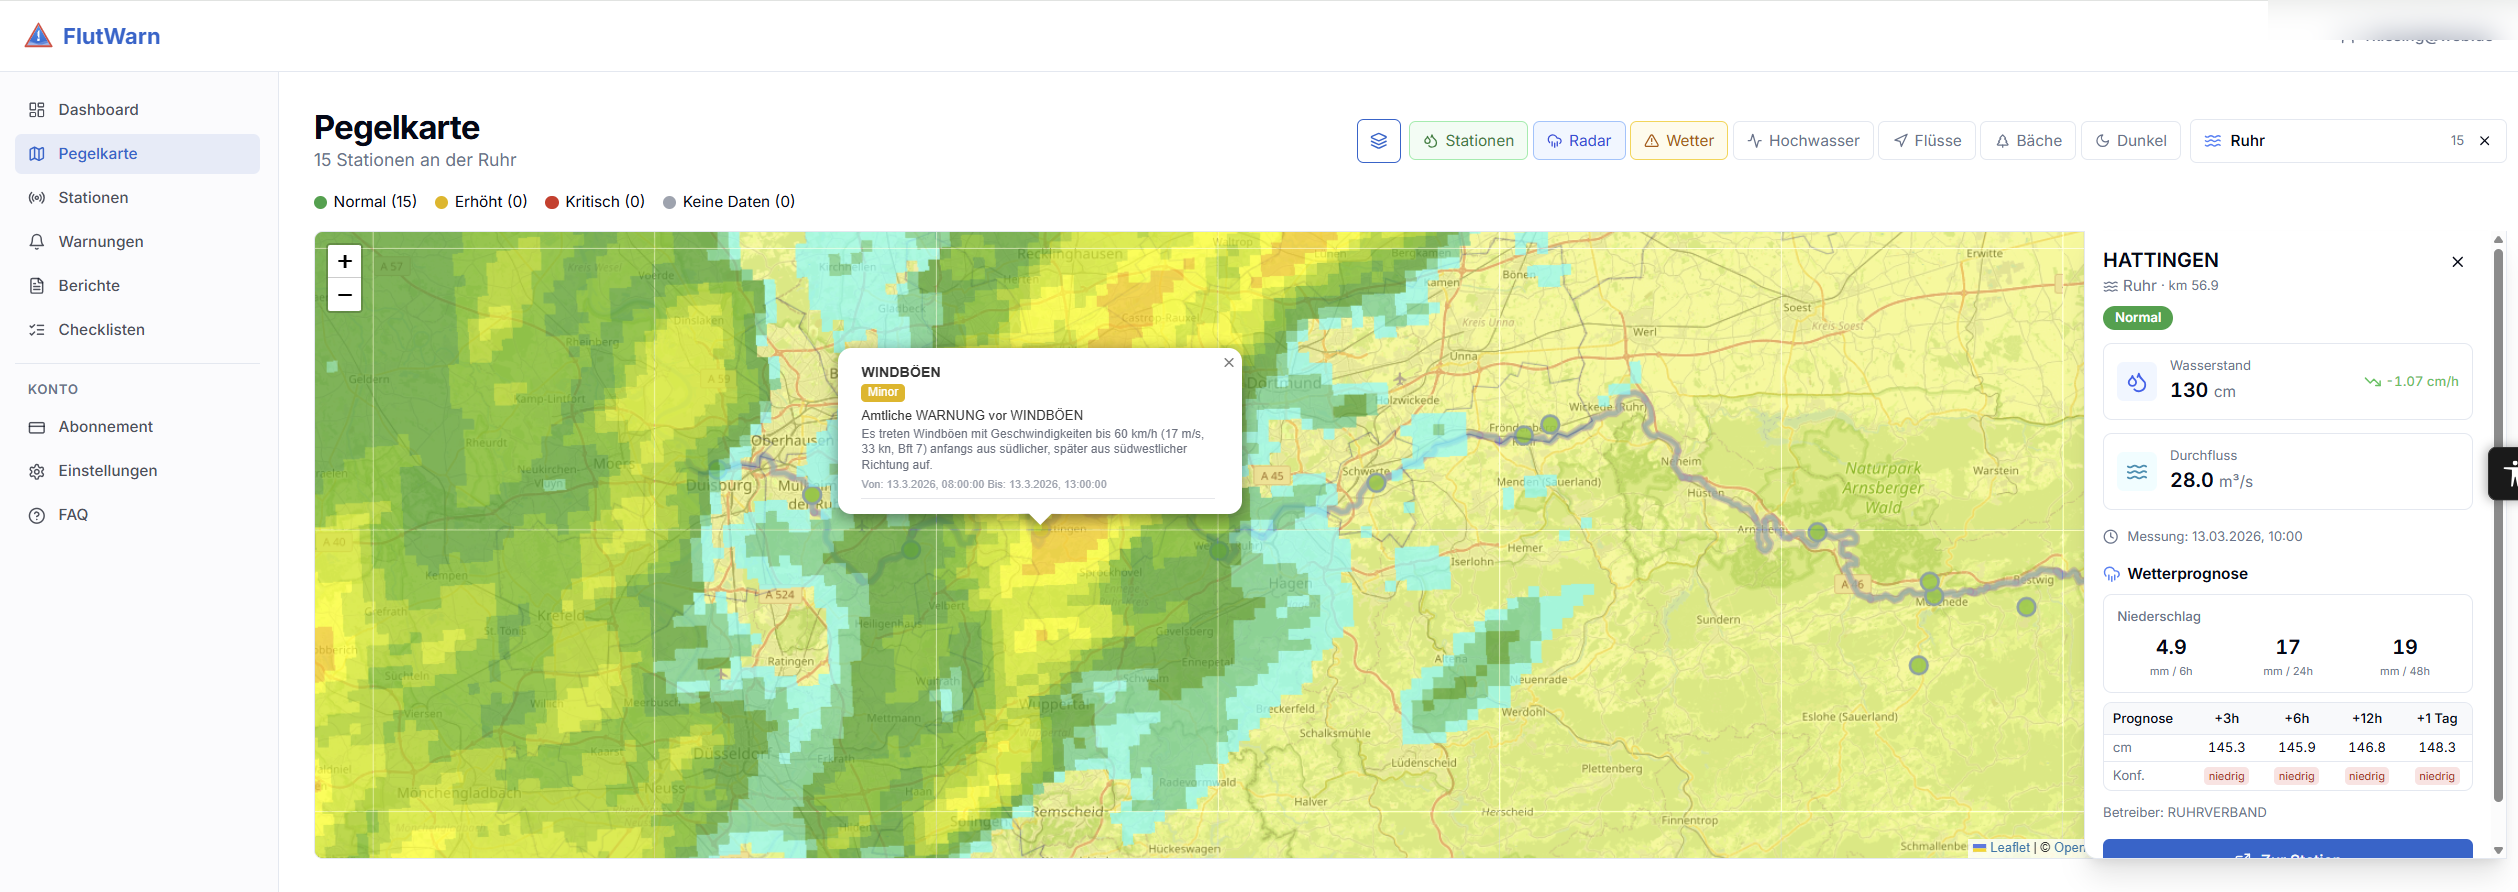Click the FAQ question mark icon

37,515
